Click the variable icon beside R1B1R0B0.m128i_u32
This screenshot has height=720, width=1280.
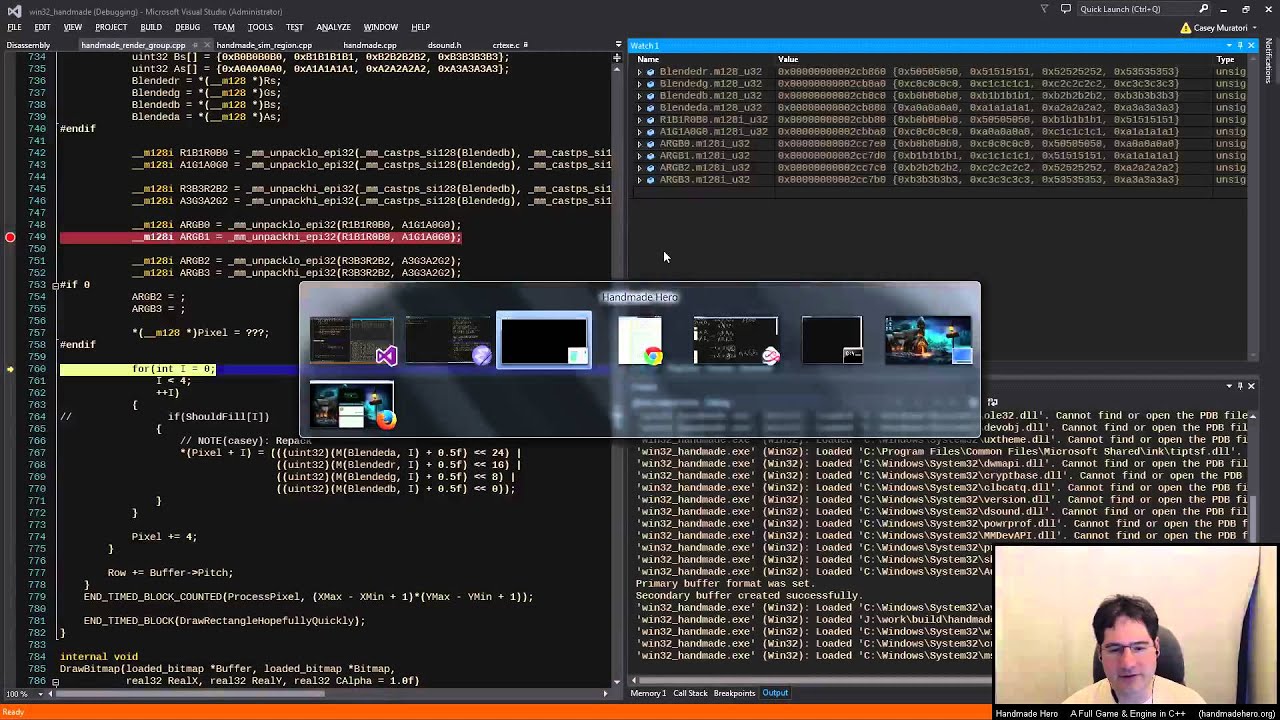(x=651, y=120)
